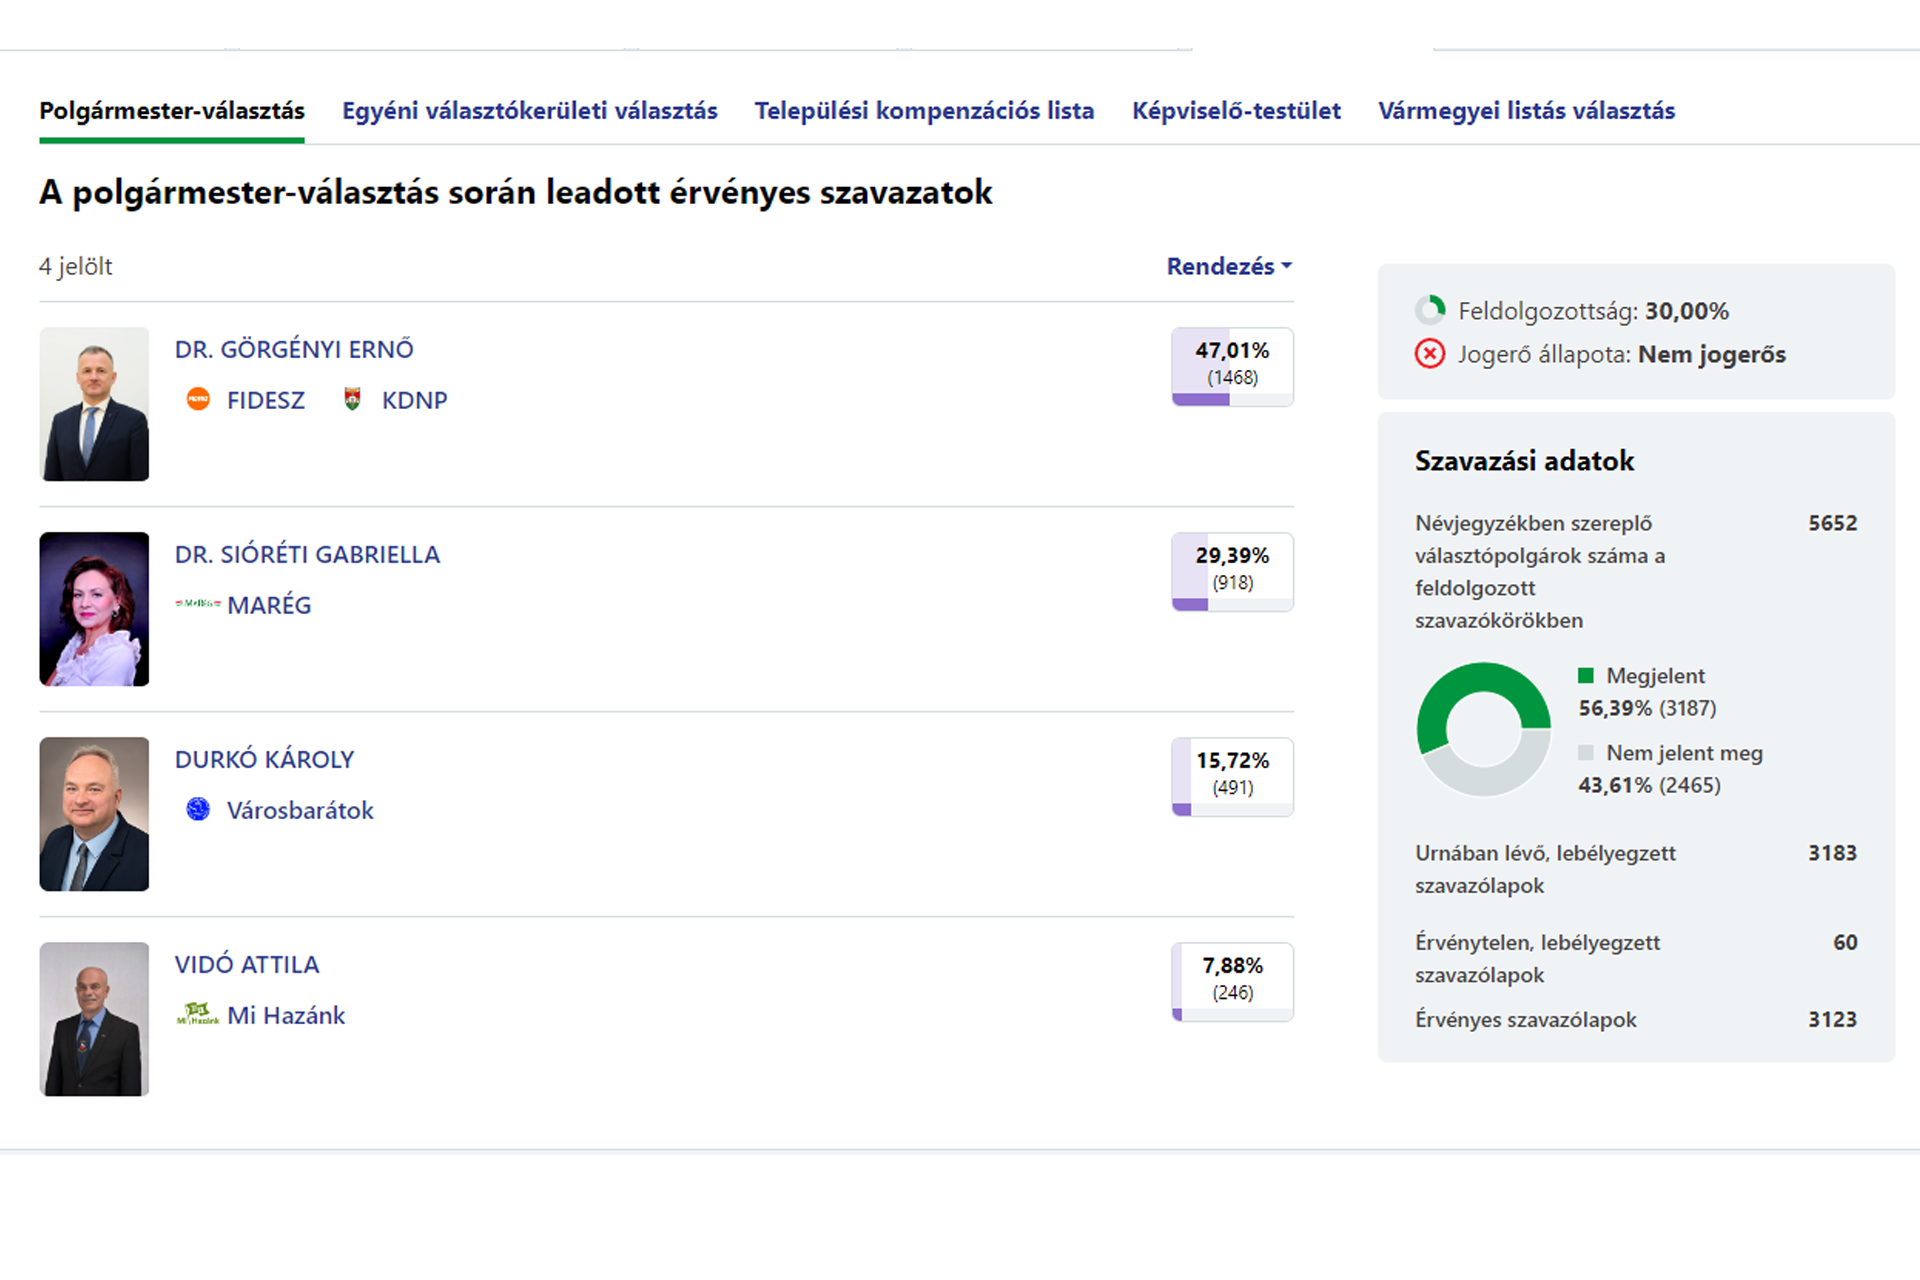Click Vidó Attila's portrait photo
This screenshot has height=1280, width=1920.
94,1019
